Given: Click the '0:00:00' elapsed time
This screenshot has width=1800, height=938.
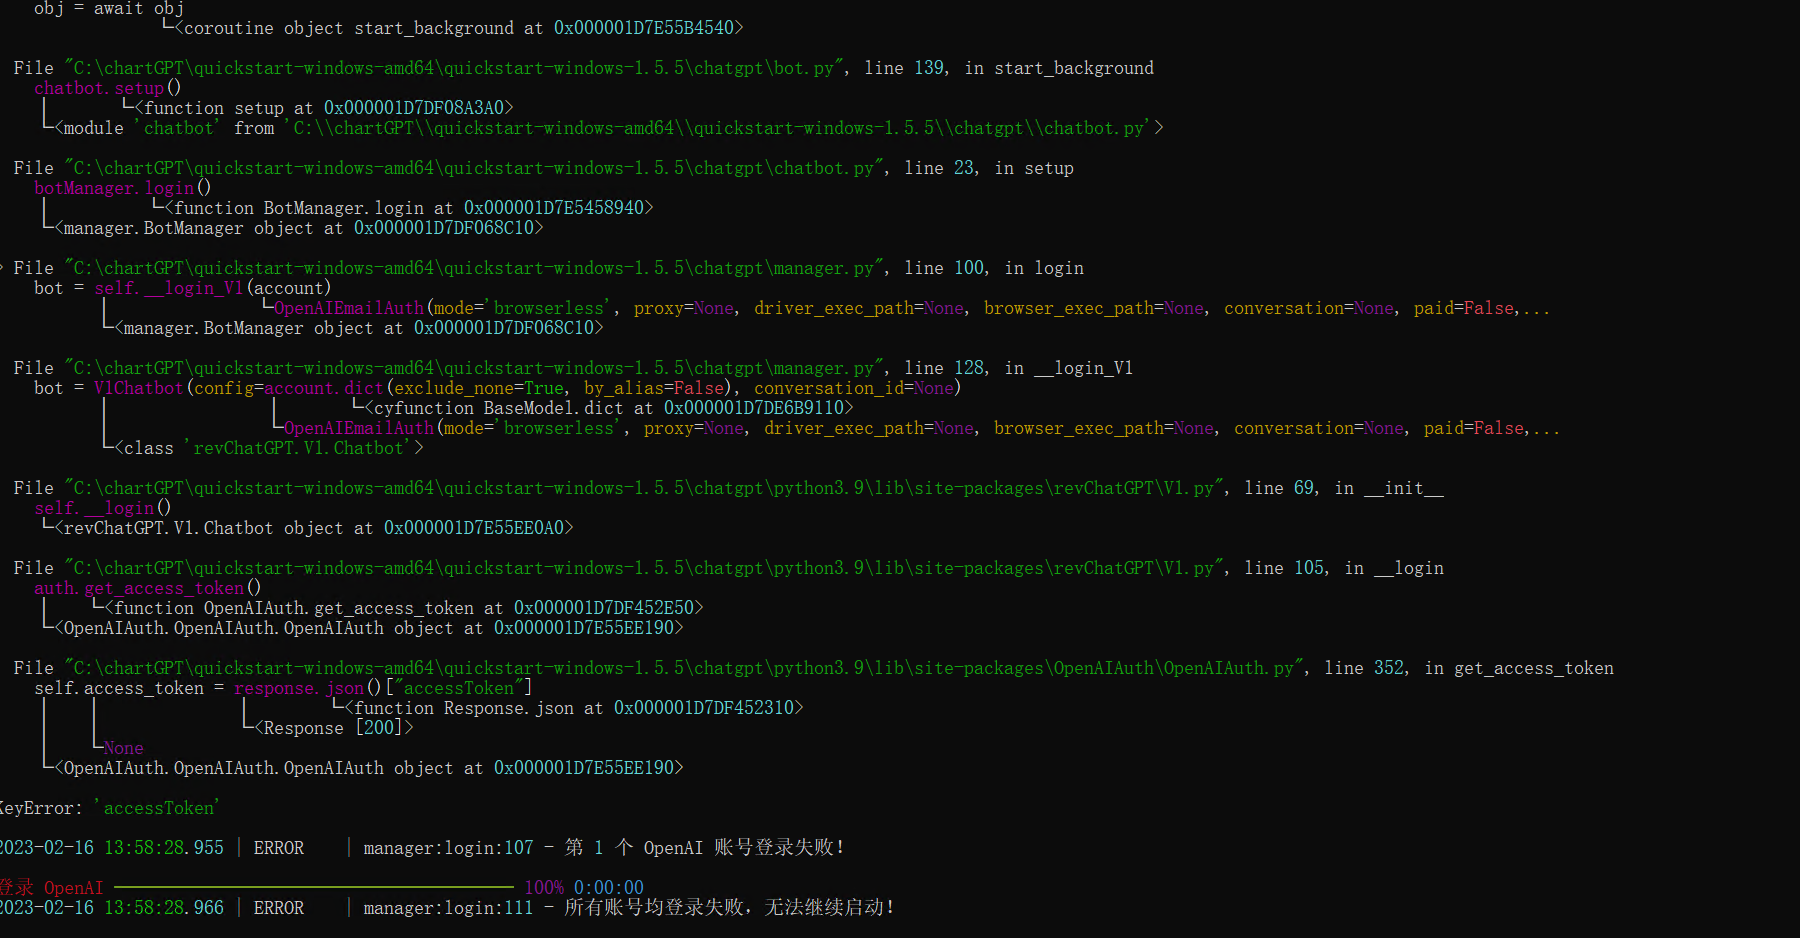Looking at the screenshot, I should 609,888.
